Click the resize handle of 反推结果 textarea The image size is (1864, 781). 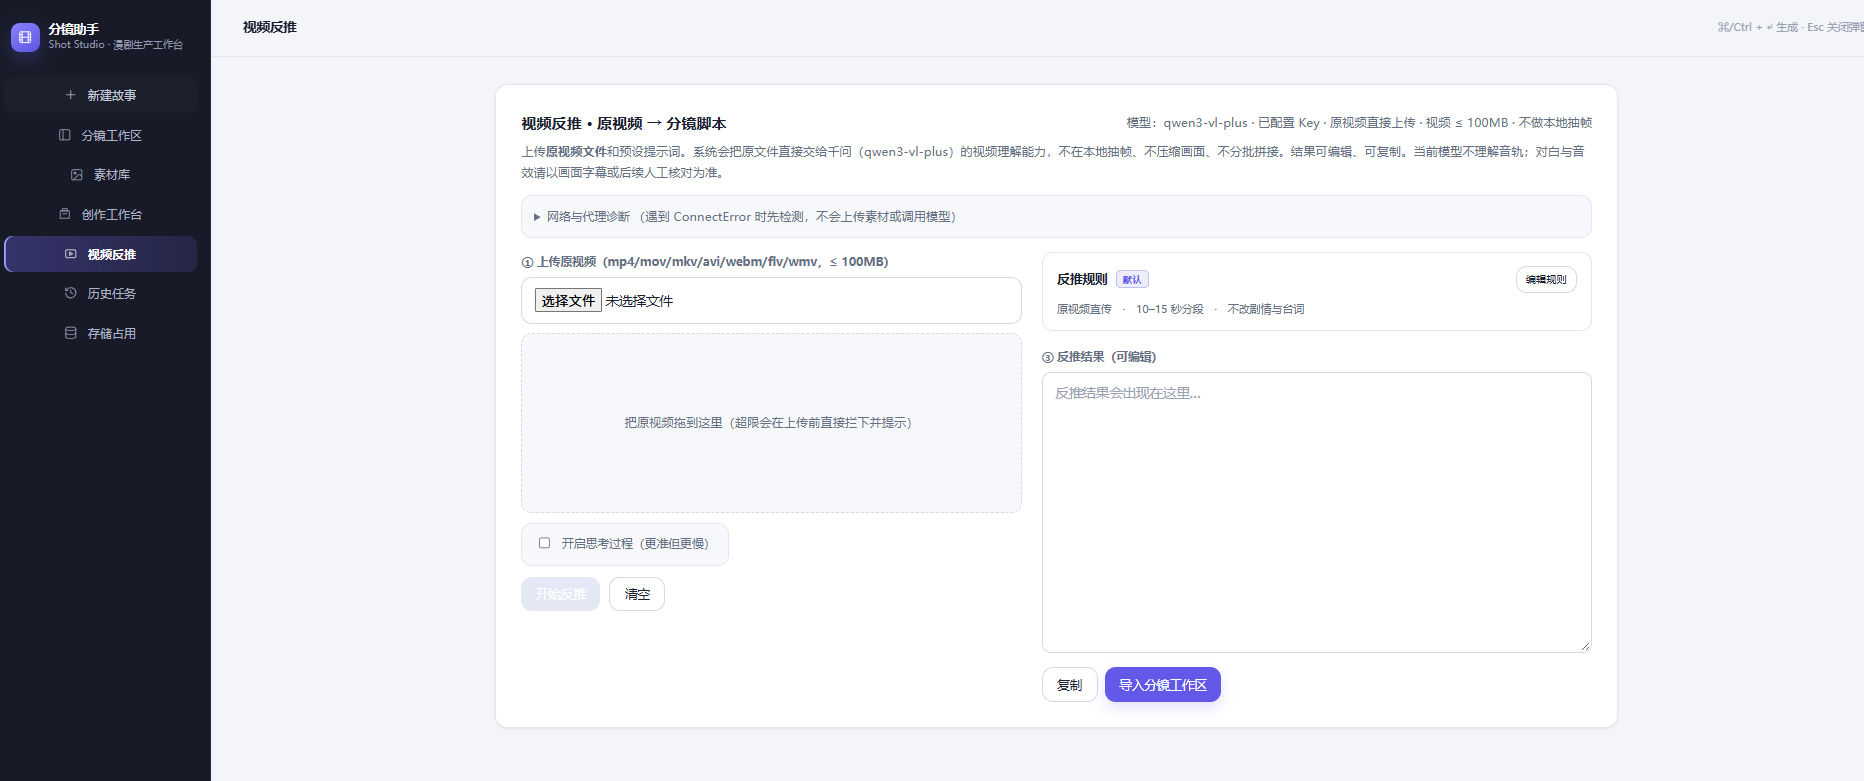[1585, 646]
